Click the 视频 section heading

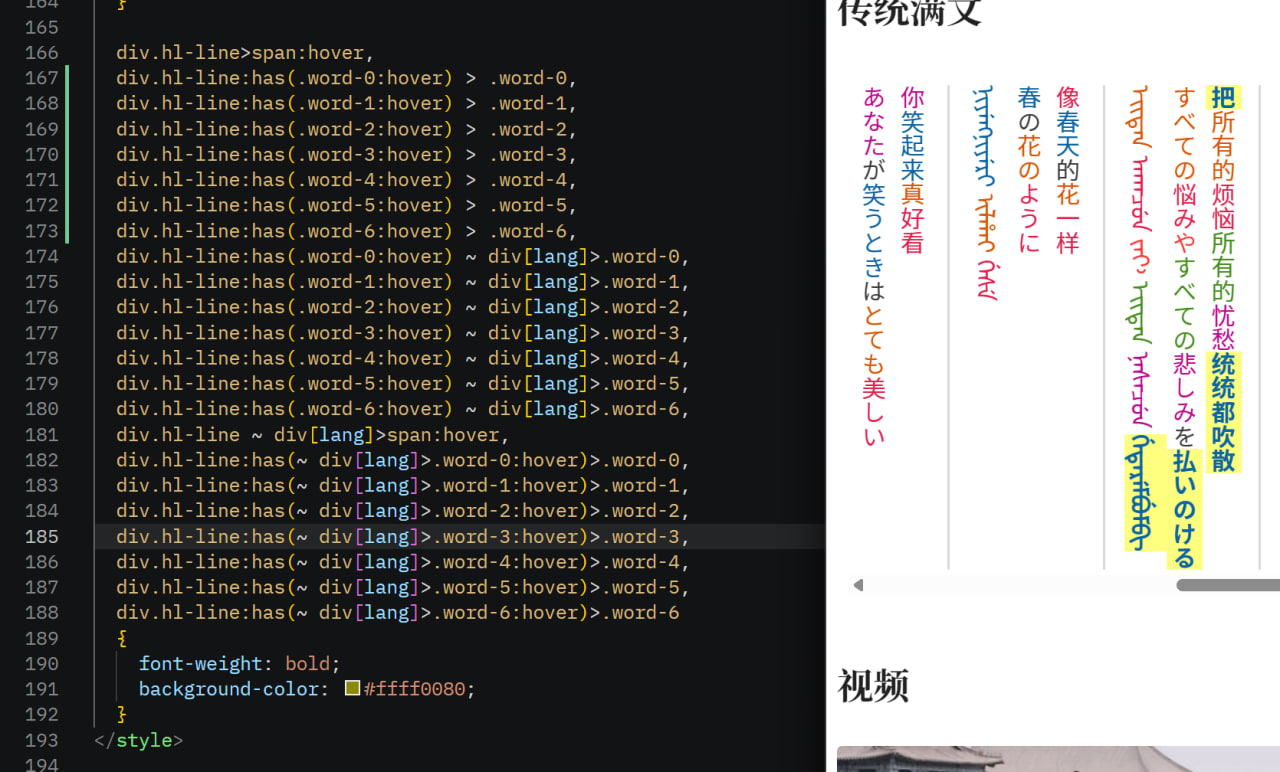(872, 687)
